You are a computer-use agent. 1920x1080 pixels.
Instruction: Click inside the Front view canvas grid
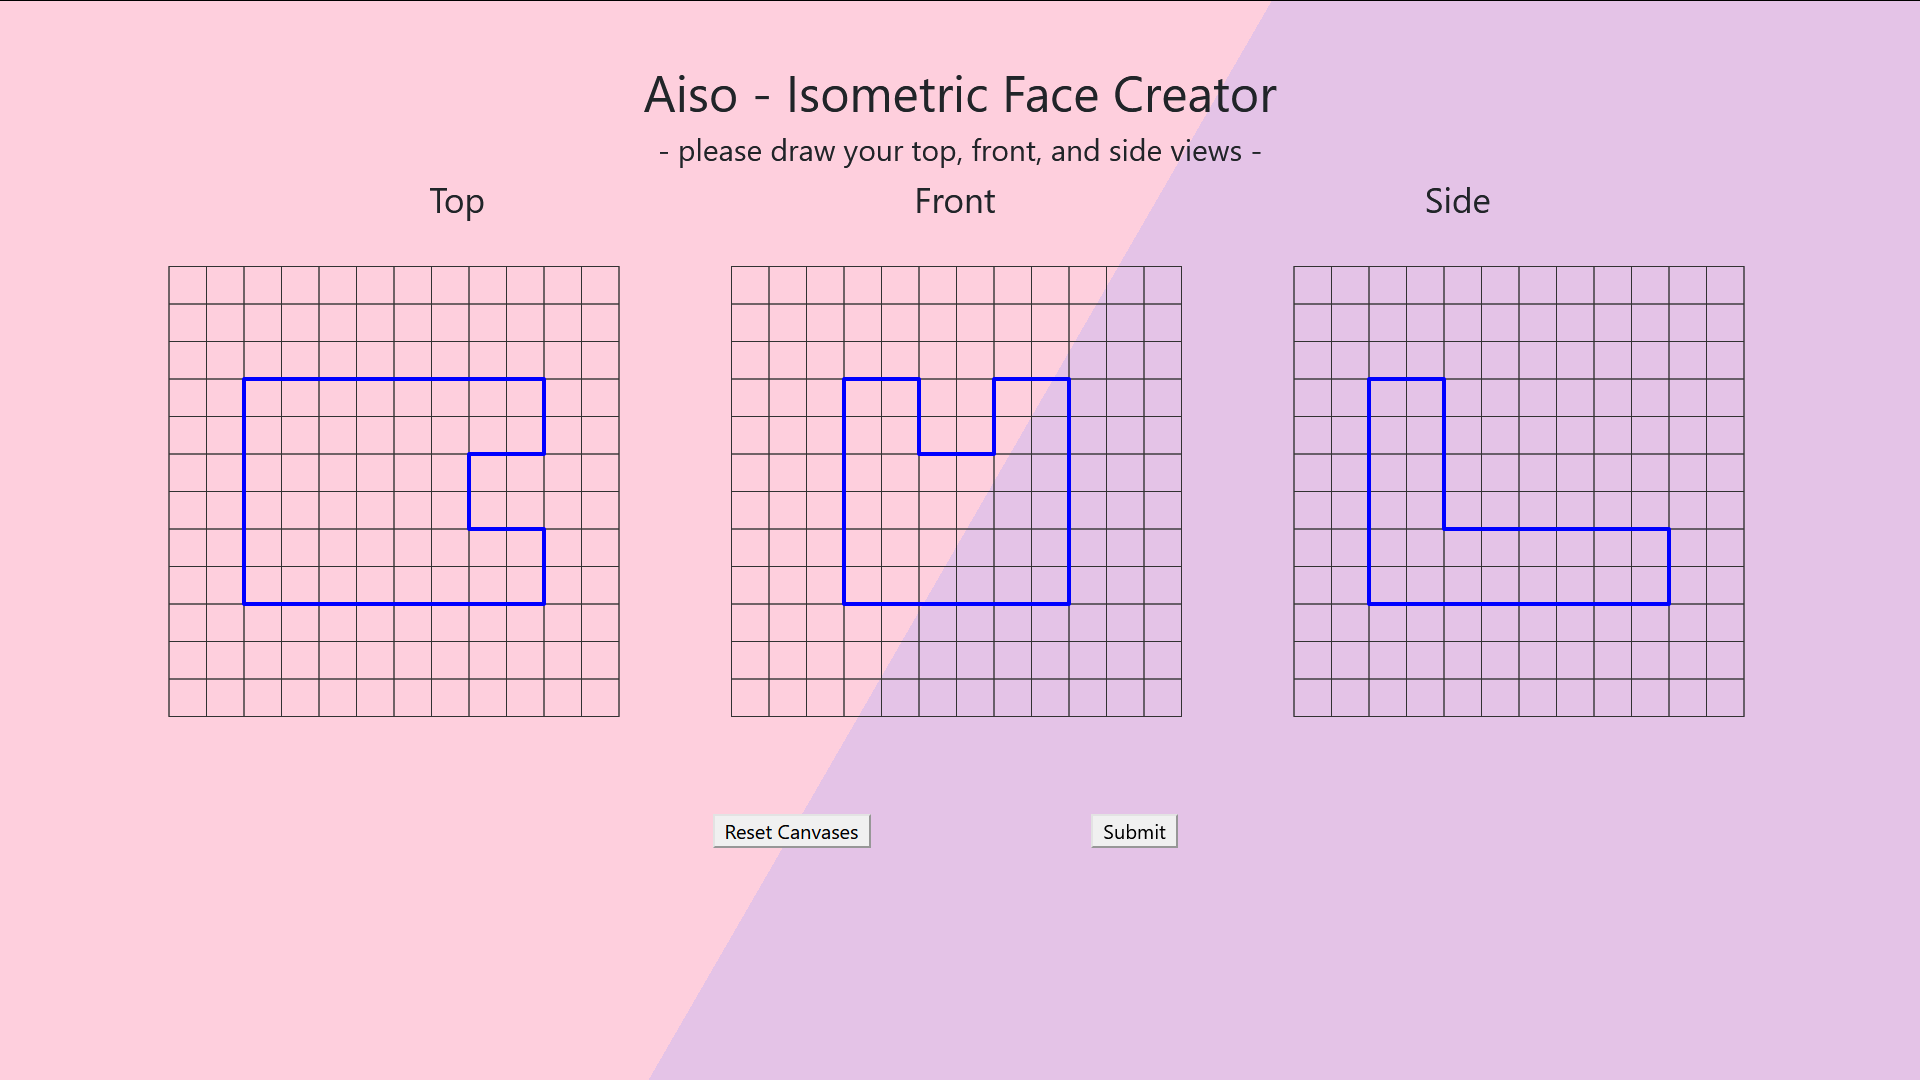[x=956, y=491]
